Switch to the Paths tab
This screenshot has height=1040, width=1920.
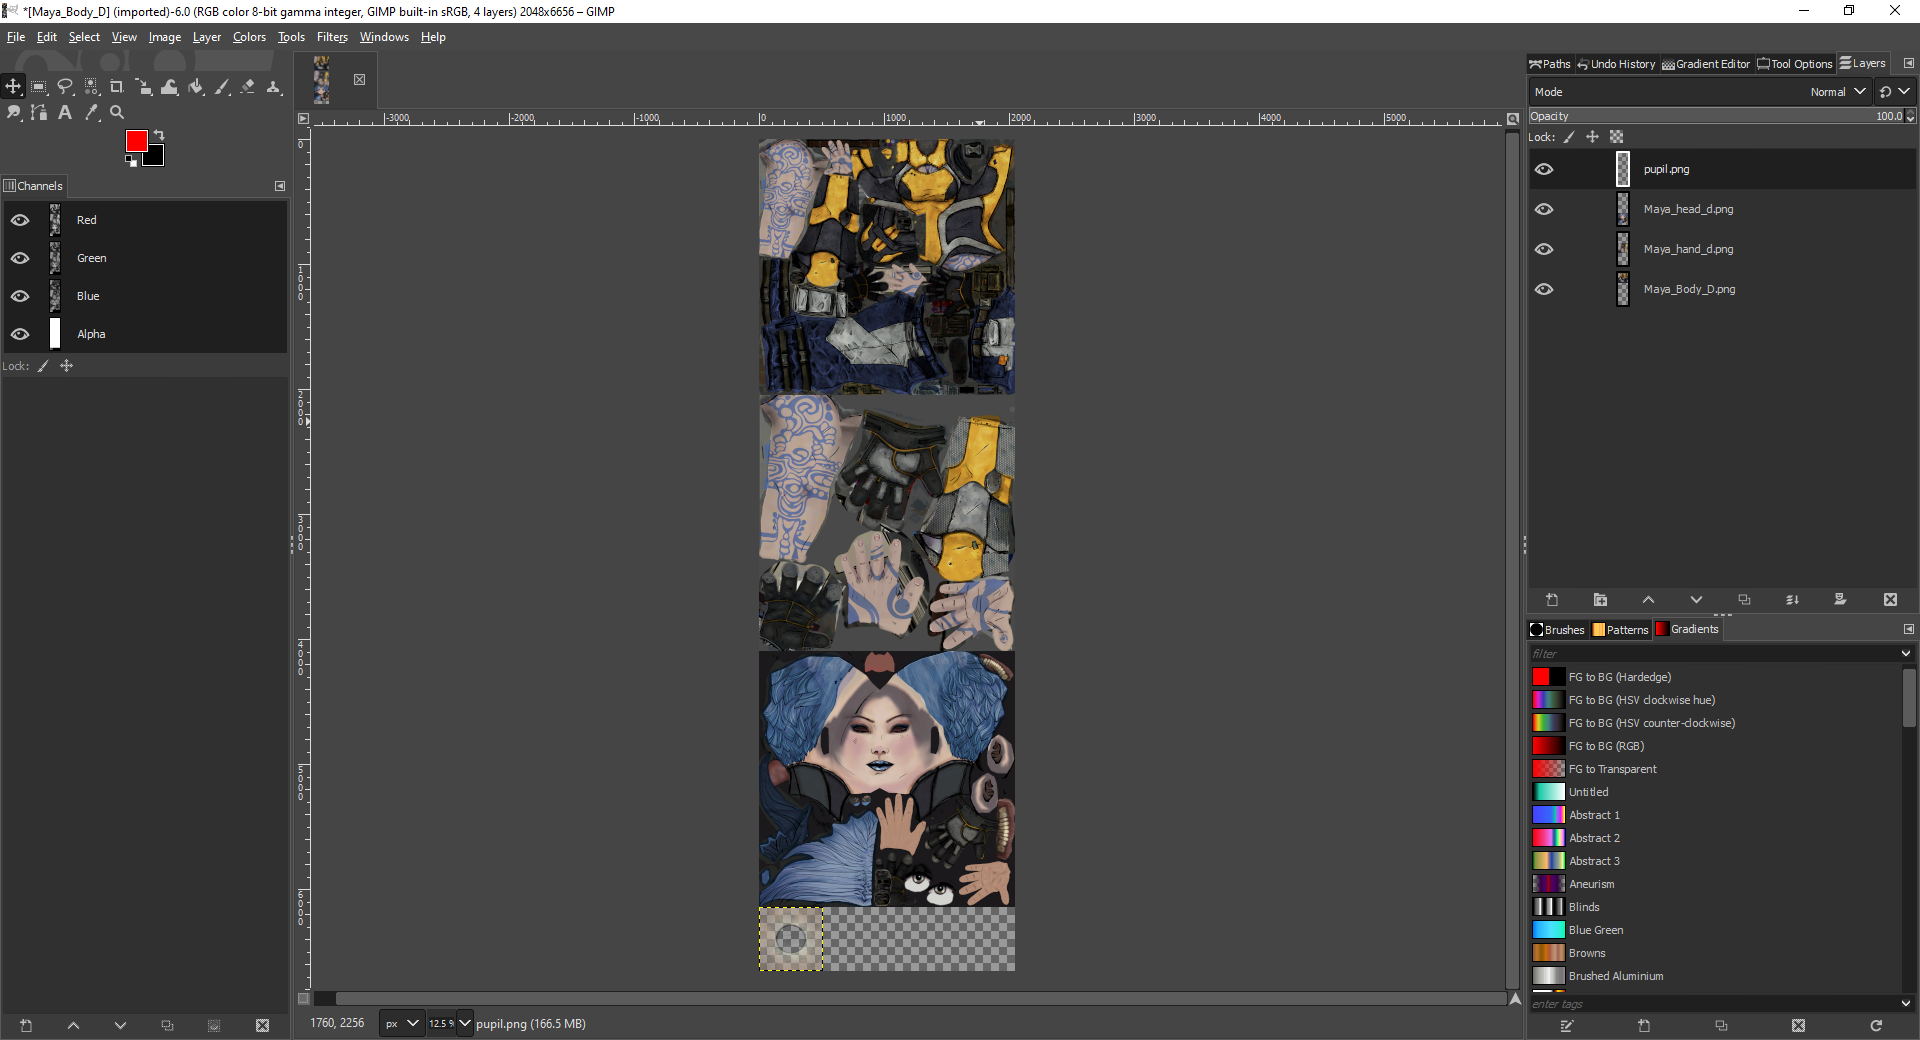(1550, 64)
